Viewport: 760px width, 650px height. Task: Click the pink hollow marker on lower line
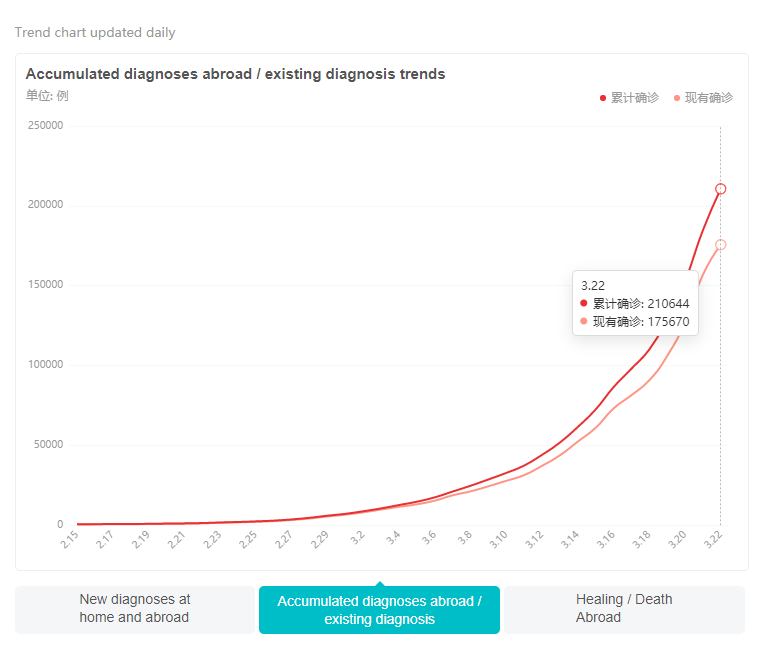[x=720, y=245]
